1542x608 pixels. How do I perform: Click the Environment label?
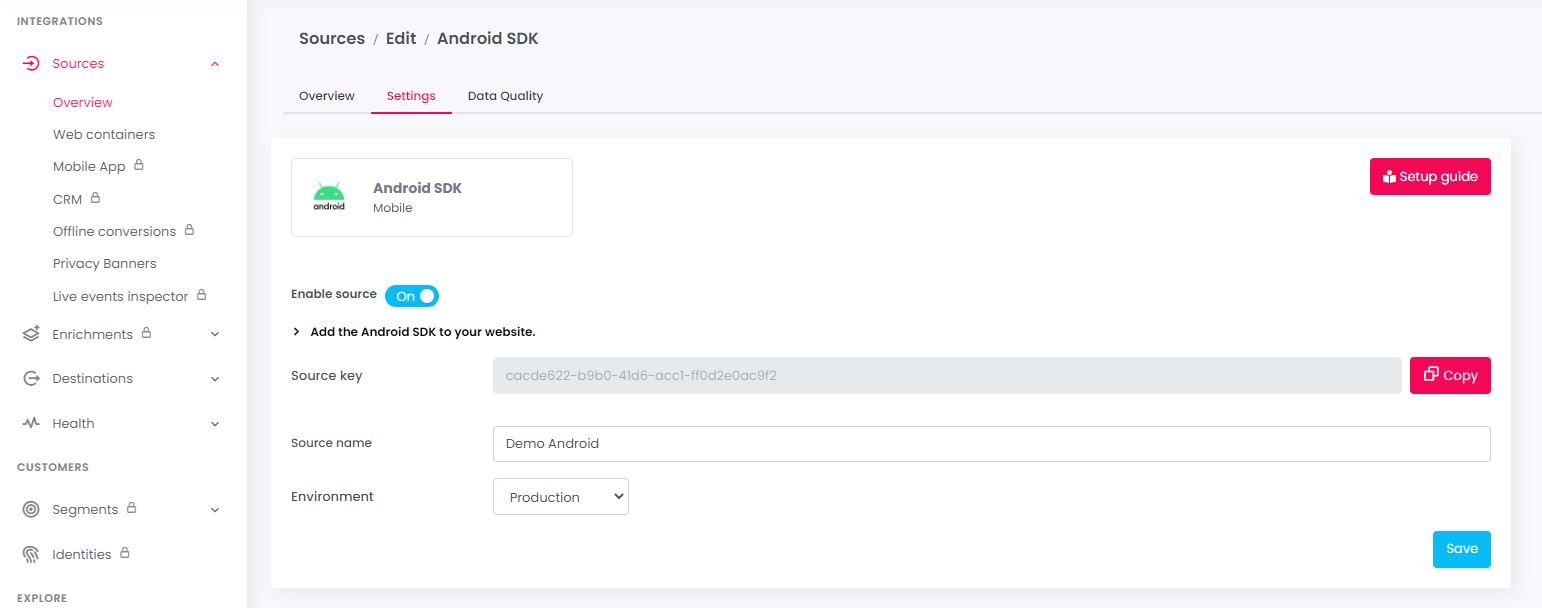[x=332, y=496]
